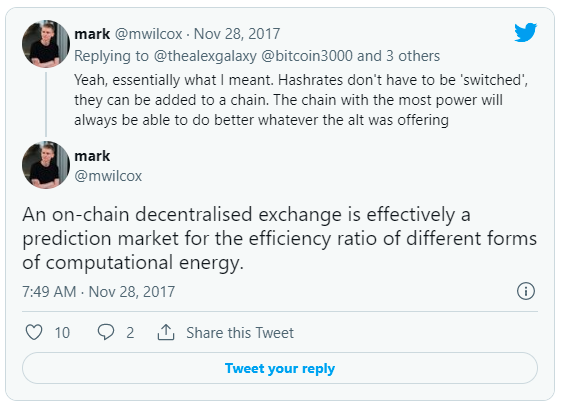Open the @mwilcox handle under the main tweet name
This screenshot has height=408, width=563.
click(108, 176)
